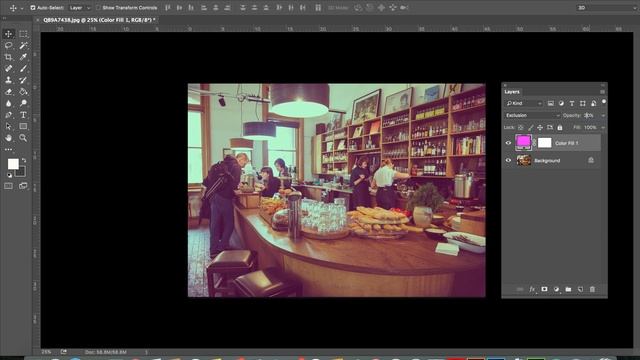
Task: Open the Edit Toolbar three-dots menu
Action: point(9,150)
